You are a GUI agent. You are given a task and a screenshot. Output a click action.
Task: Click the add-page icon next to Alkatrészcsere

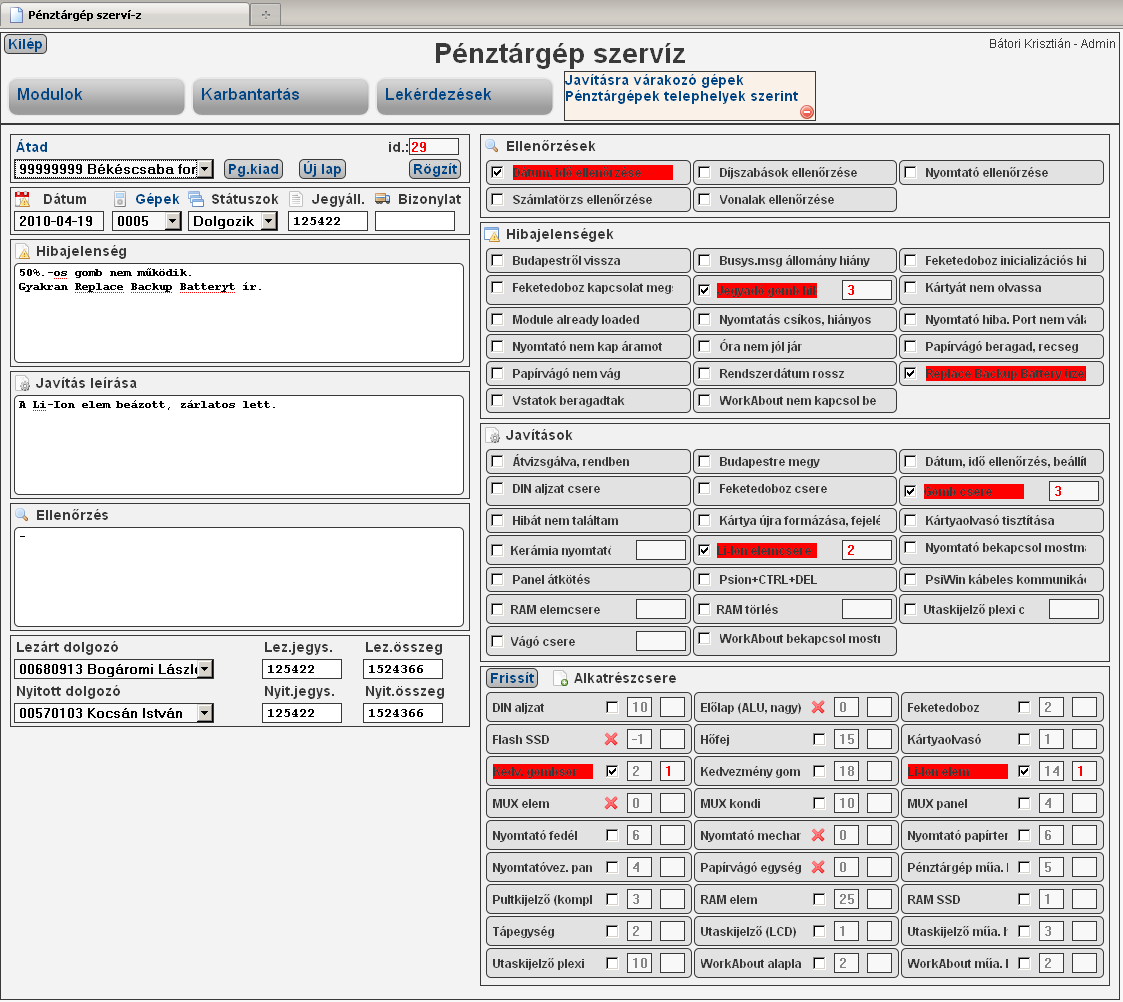click(561, 678)
